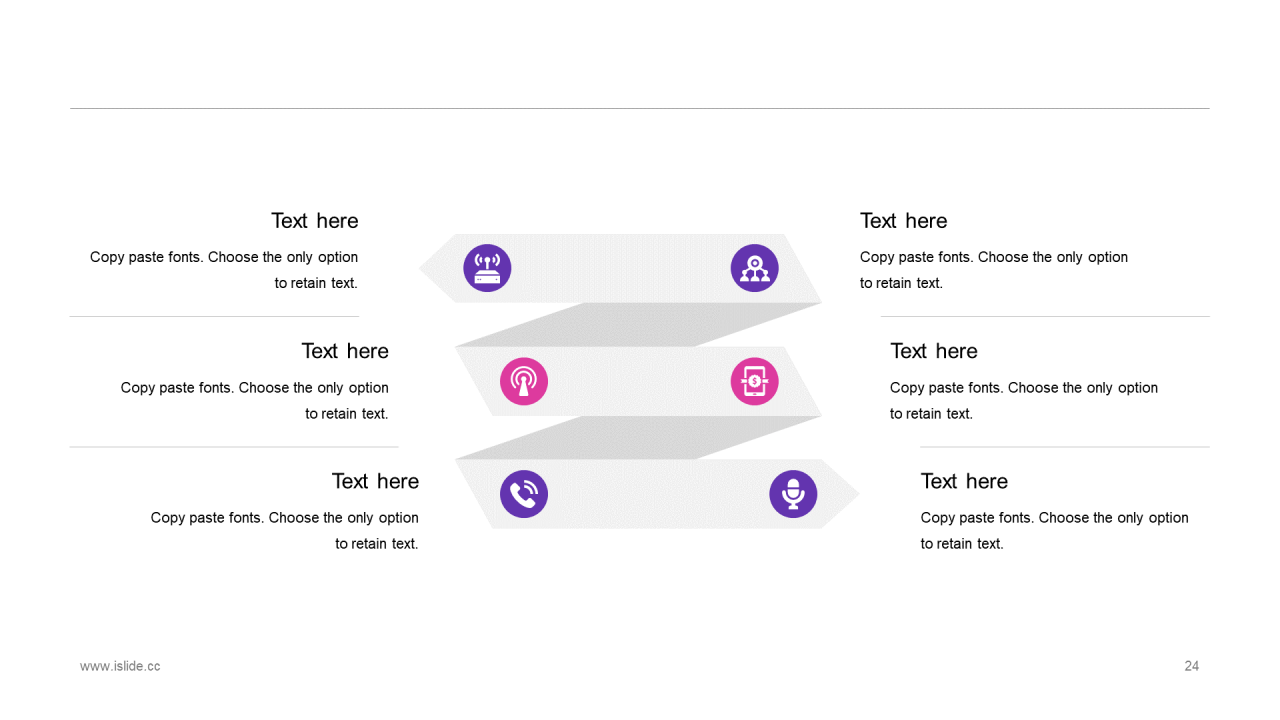Click the slide number 24

[x=1192, y=666]
